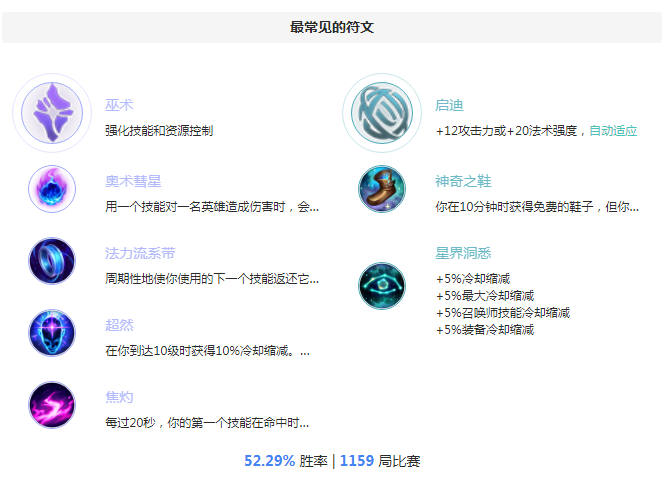Select the Manaflow Band (法力流系带) ring icon
Image resolution: width=670 pixels, height=494 pixels.
(x=52, y=261)
